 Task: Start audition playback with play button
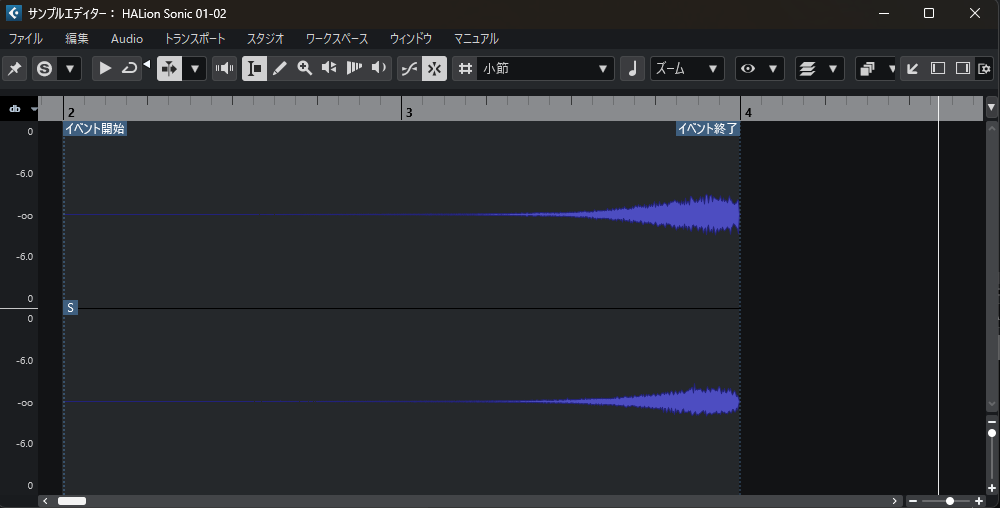coord(105,68)
